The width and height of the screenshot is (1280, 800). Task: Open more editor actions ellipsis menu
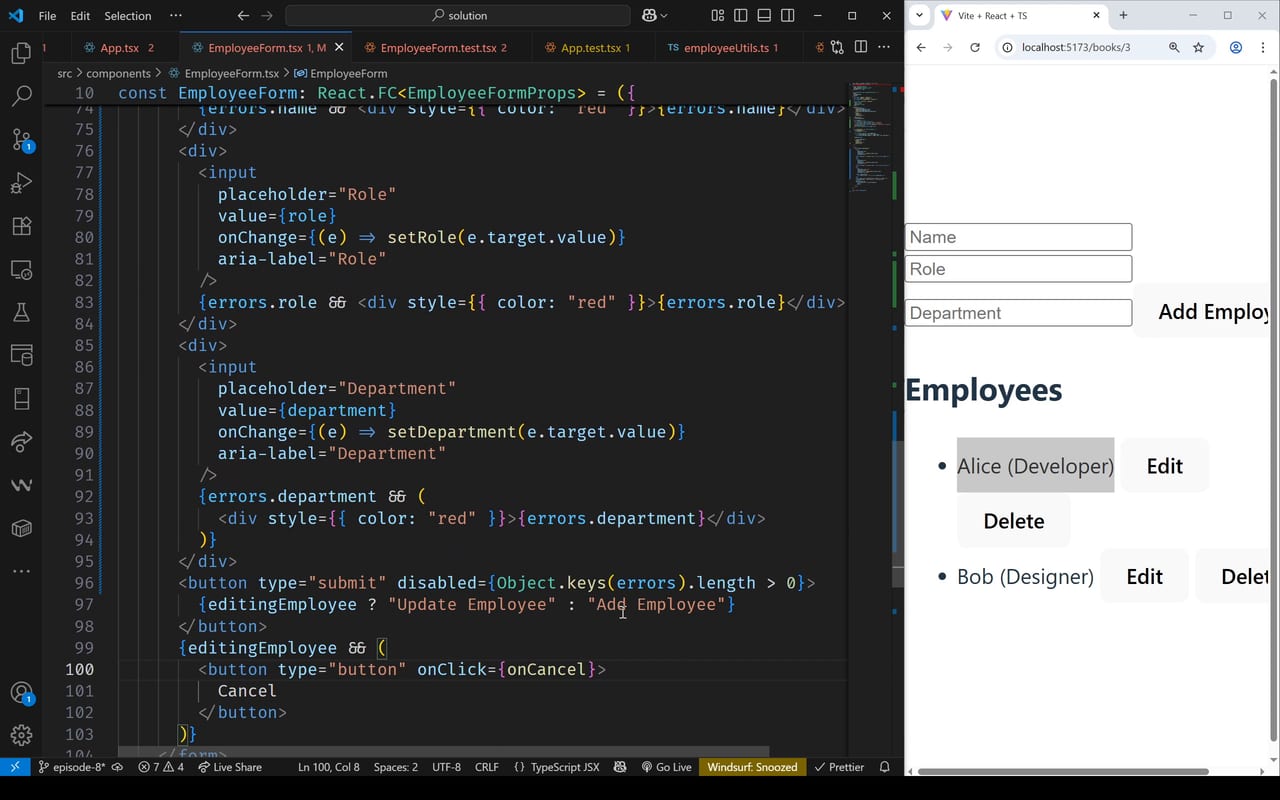pyautogui.click(x=884, y=47)
